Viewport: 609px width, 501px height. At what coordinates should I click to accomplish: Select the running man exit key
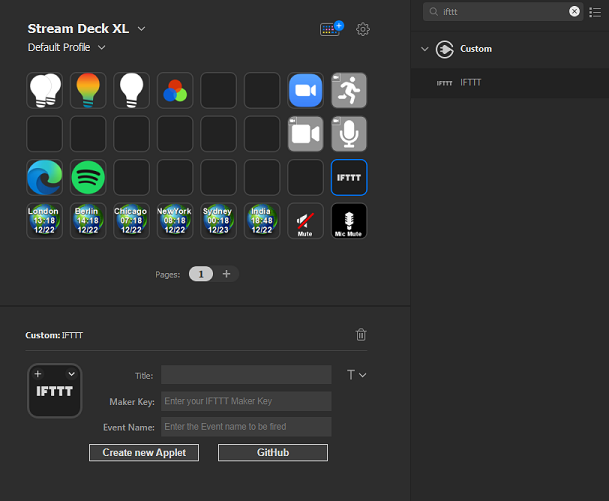click(x=349, y=90)
